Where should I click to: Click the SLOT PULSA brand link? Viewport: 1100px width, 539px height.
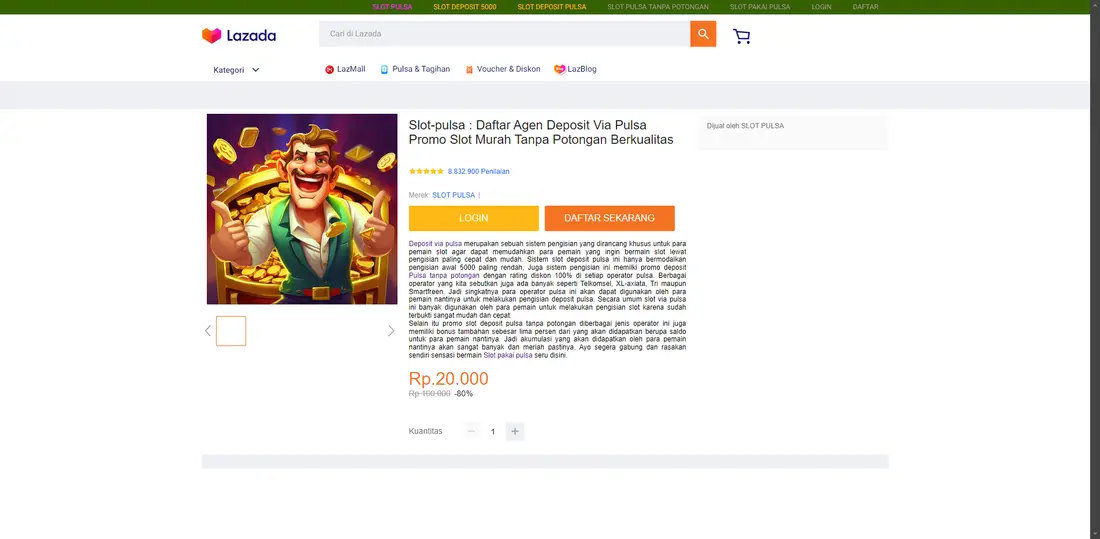coord(453,195)
